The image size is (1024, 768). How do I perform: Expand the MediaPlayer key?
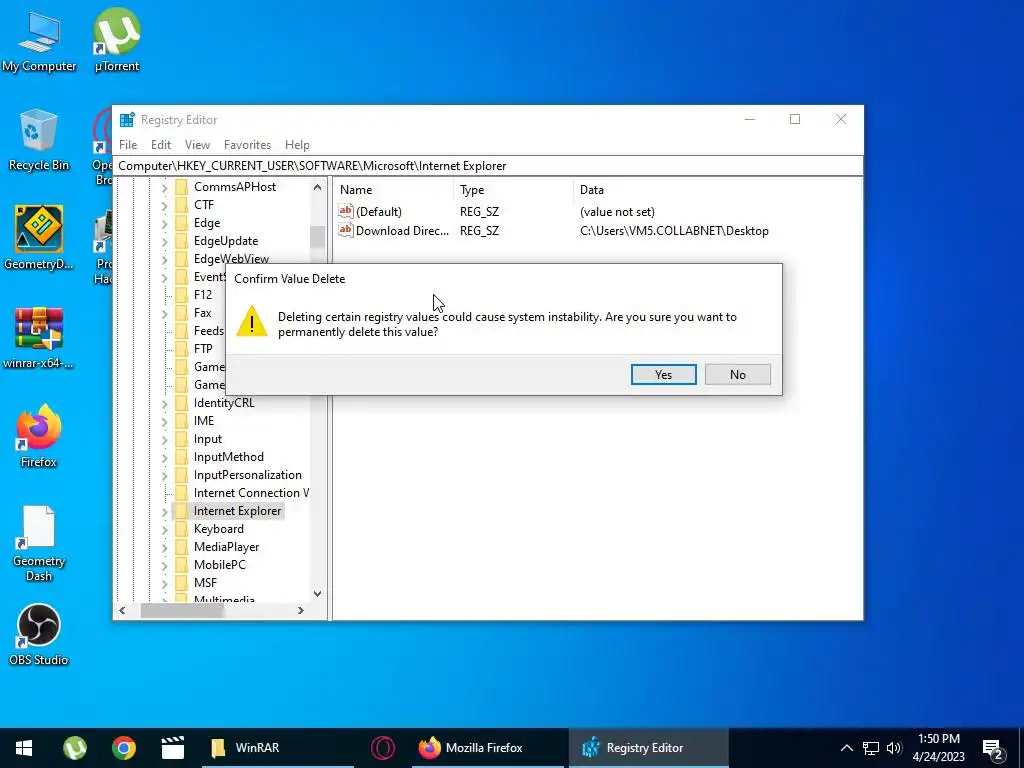click(x=164, y=547)
